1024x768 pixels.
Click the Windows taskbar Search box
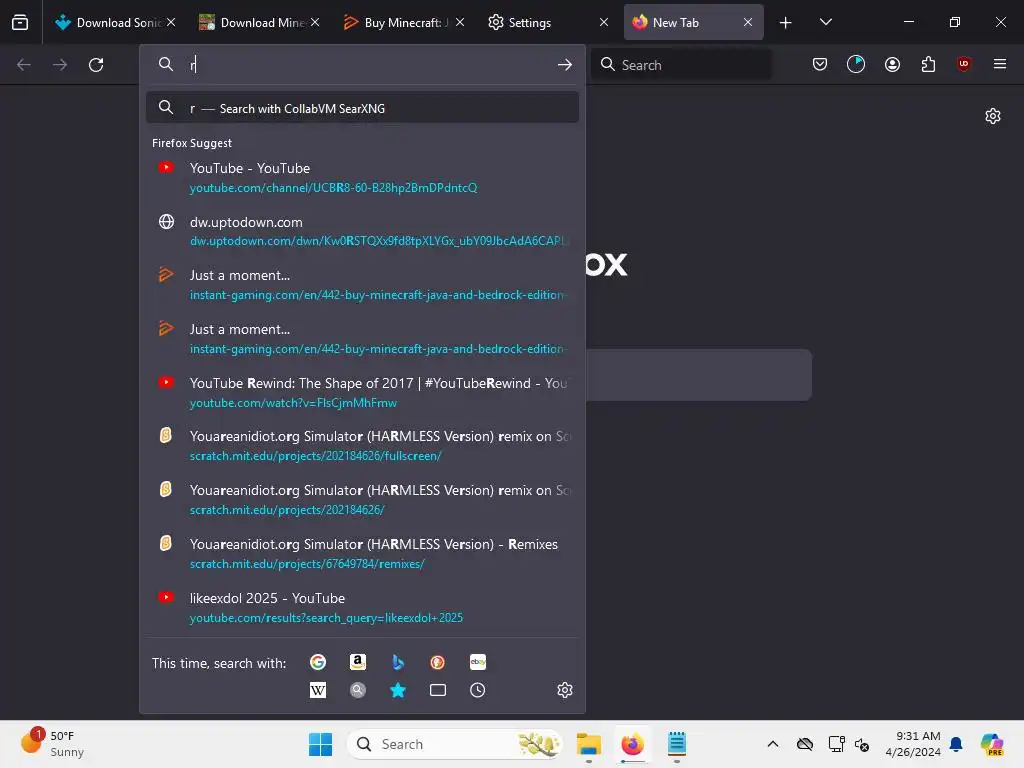455,744
